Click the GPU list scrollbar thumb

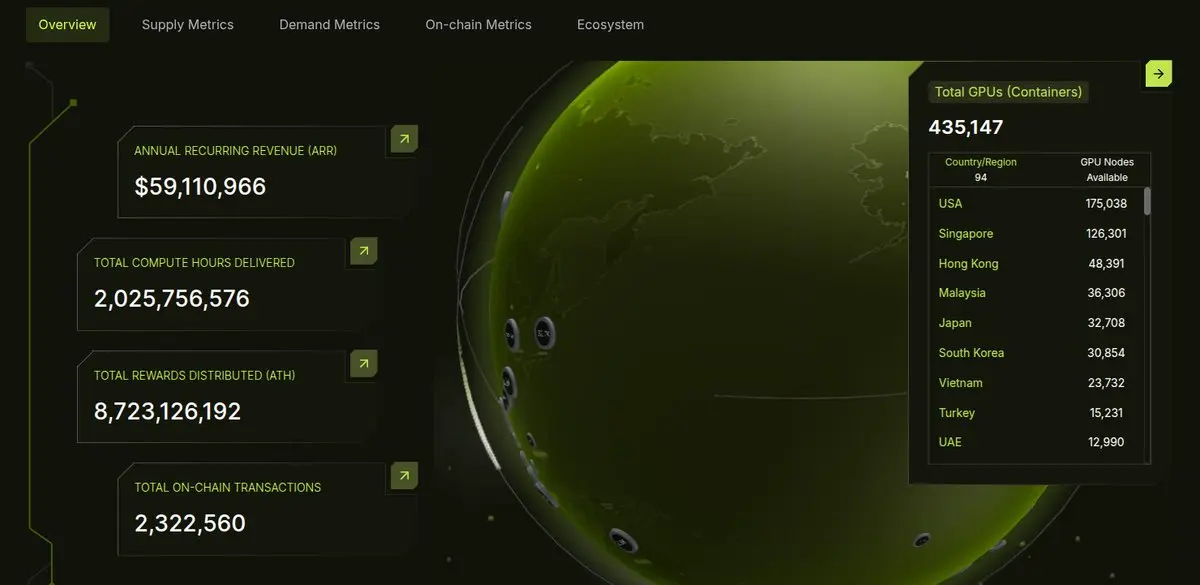[x=1147, y=201]
